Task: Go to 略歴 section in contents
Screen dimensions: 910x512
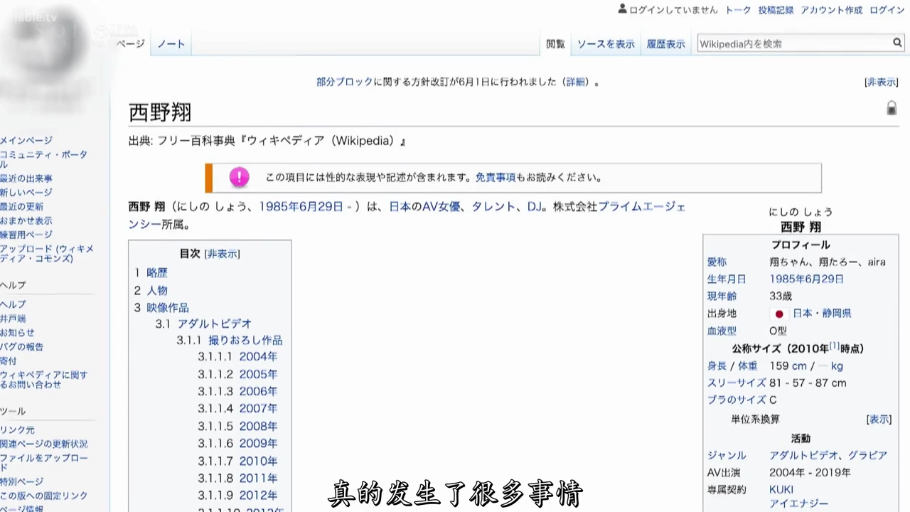Action: click(x=157, y=272)
